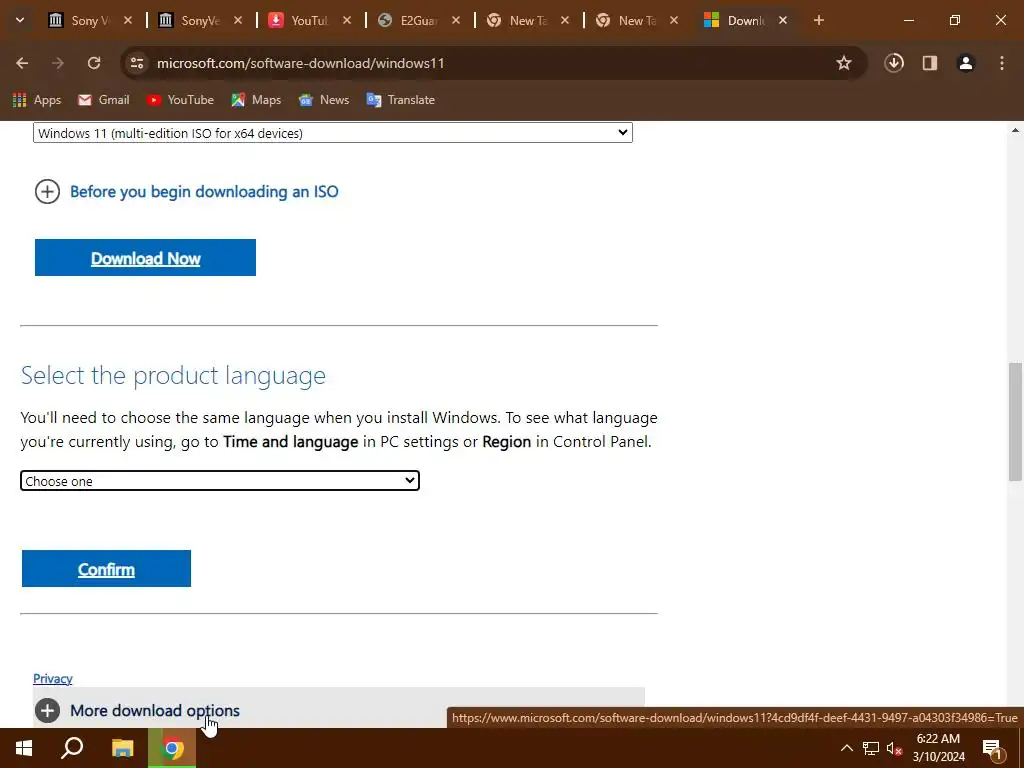1024x768 pixels.
Task: Open Maps bookmark
Action: pos(256,100)
